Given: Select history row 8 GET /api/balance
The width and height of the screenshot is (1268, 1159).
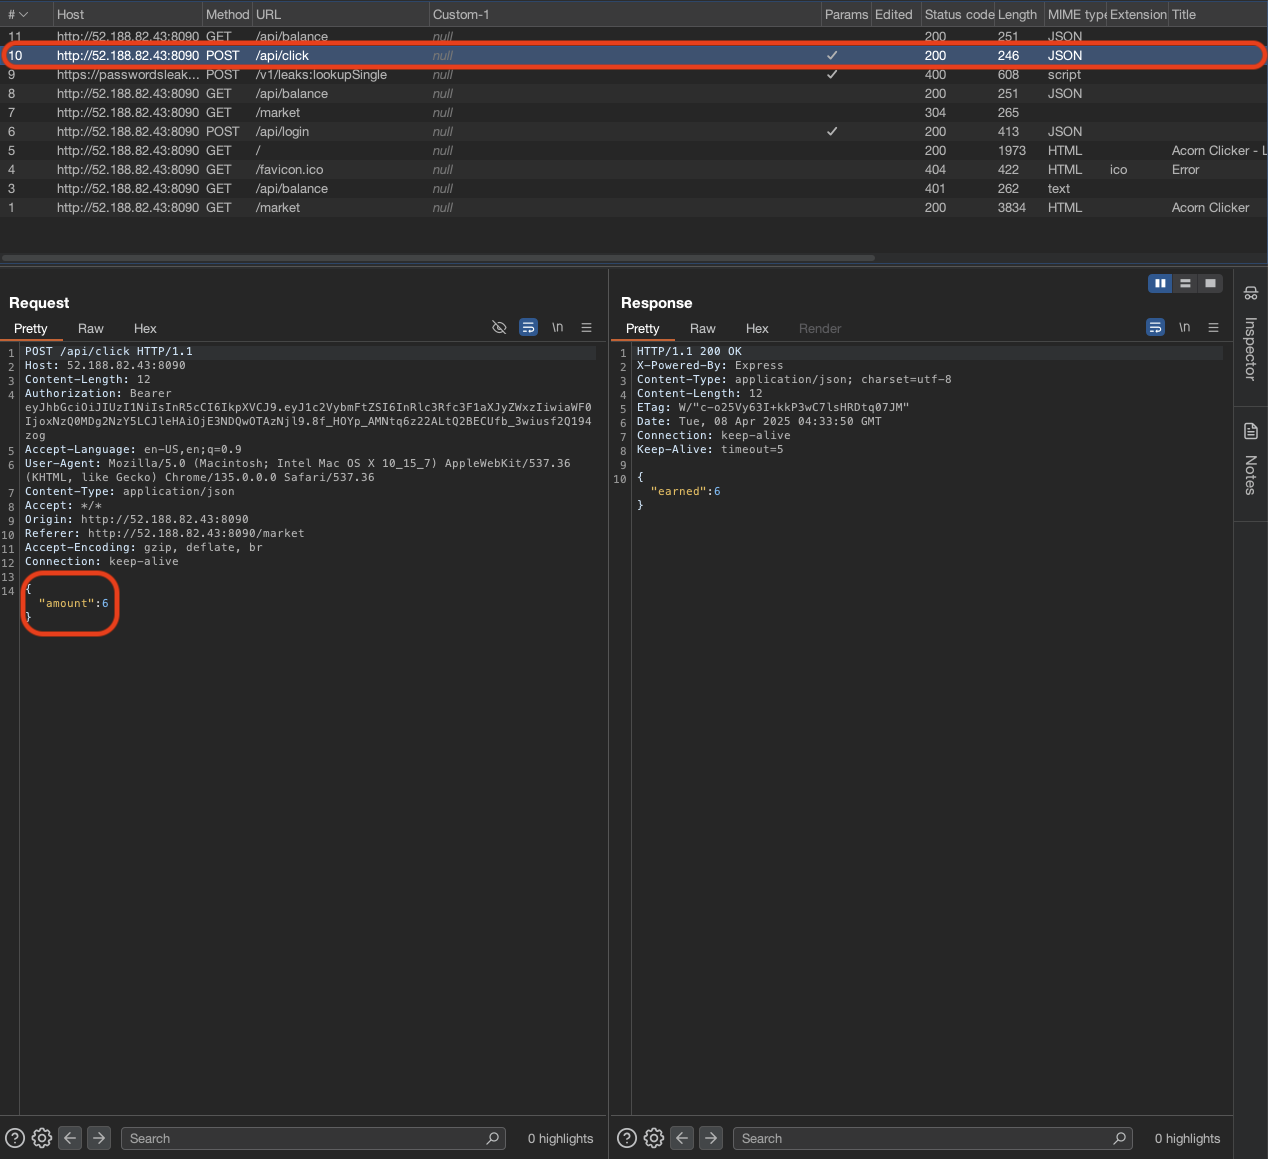Looking at the screenshot, I should tap(634, 93).
